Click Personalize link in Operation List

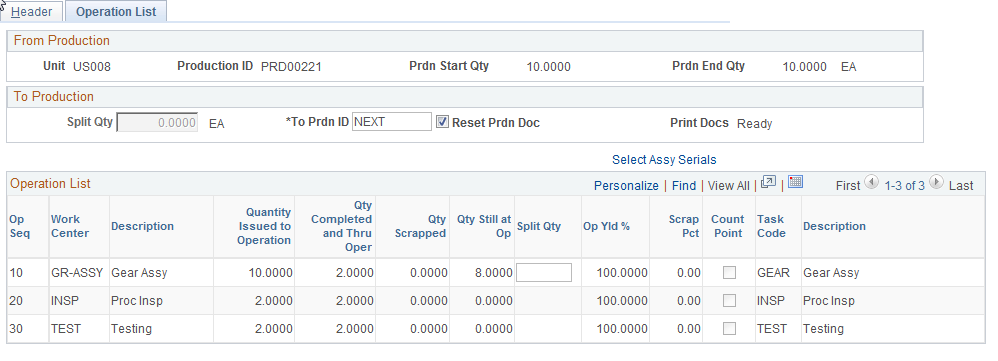tap(626, 185)
